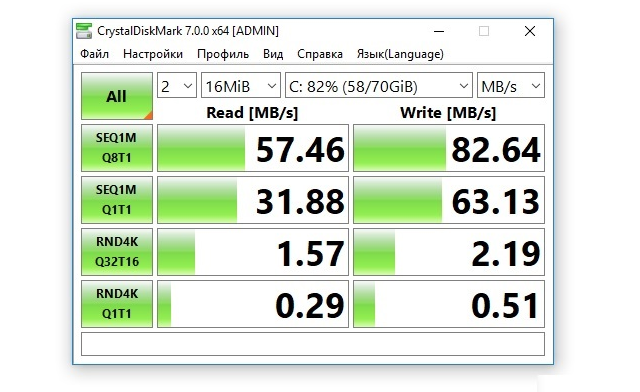Select the 63.13 write result

click(449, 200)
